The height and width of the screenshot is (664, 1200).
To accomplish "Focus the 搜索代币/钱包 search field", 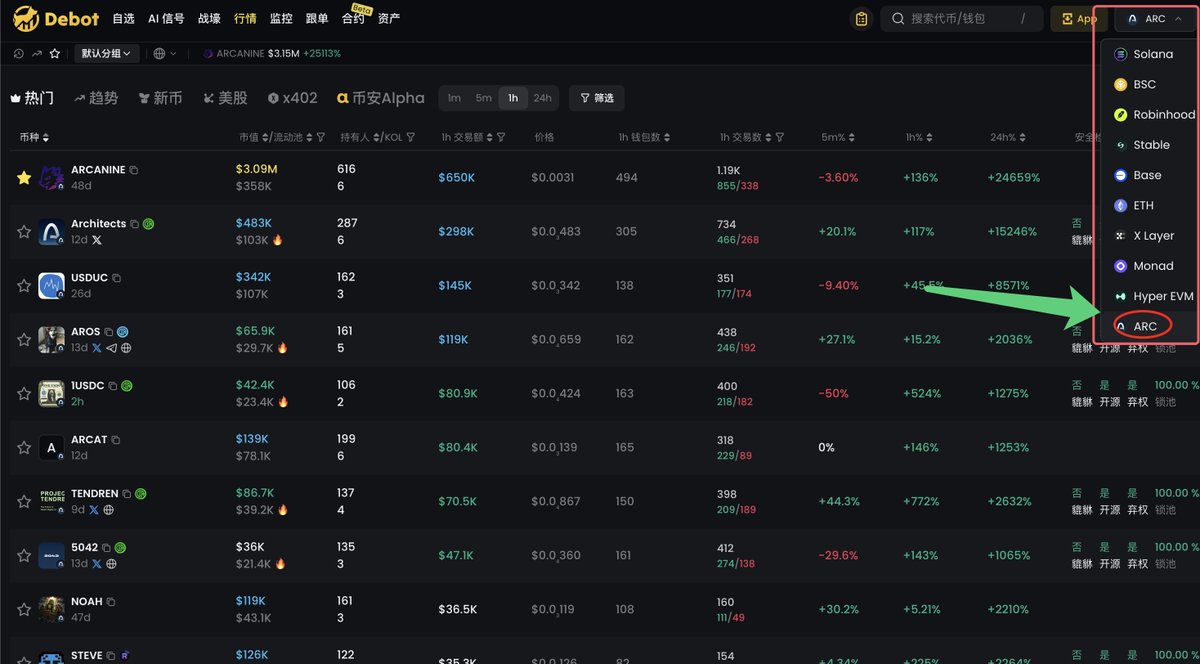I will 961,19.
